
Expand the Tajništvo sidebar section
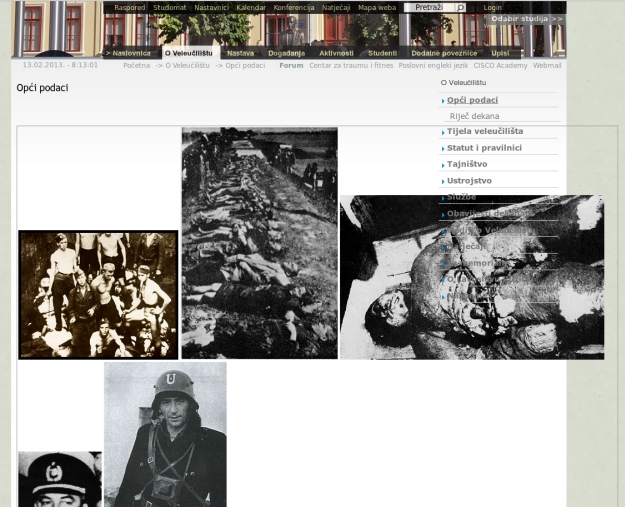(467, 165)
